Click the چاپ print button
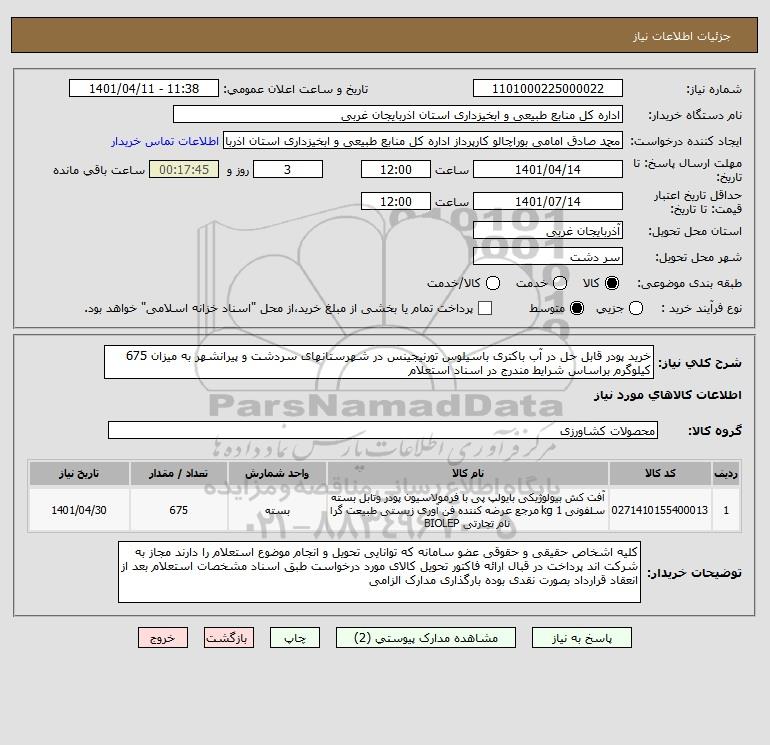This screenshot has height=745, width=770. (x=295, y=638)
